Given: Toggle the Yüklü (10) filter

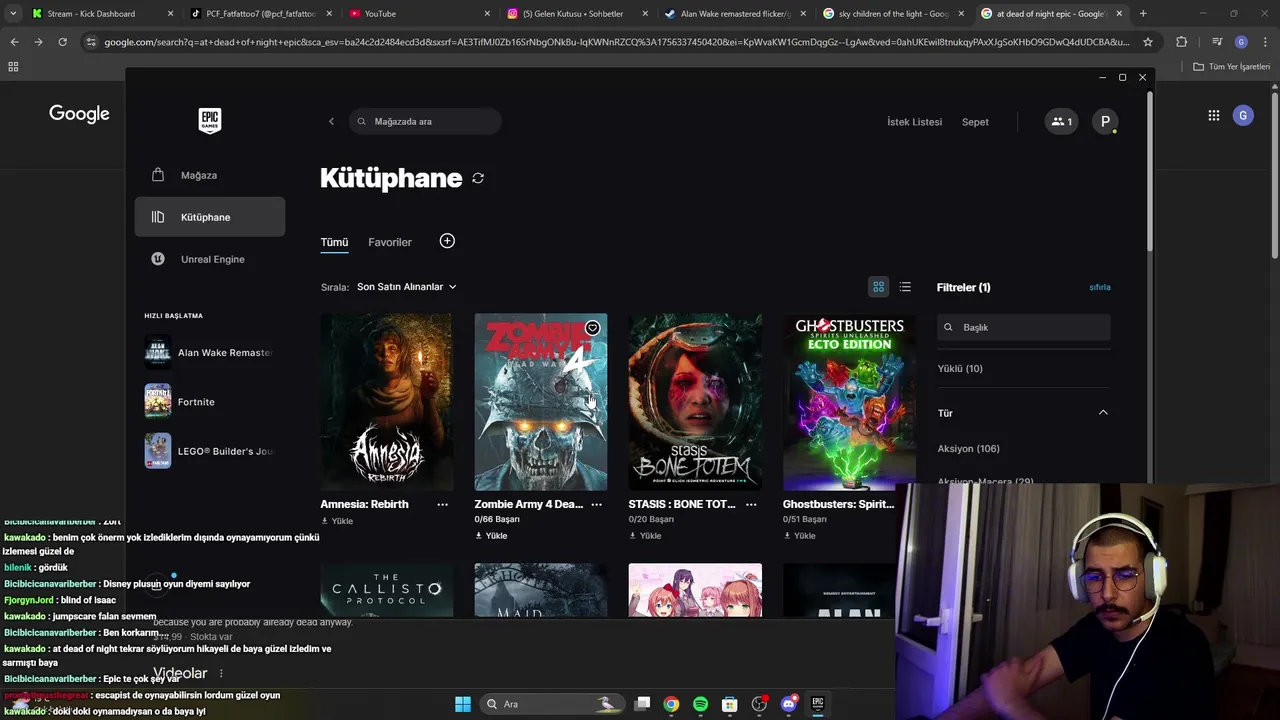Looking at the screenshot, I should (x=960, y=368).
